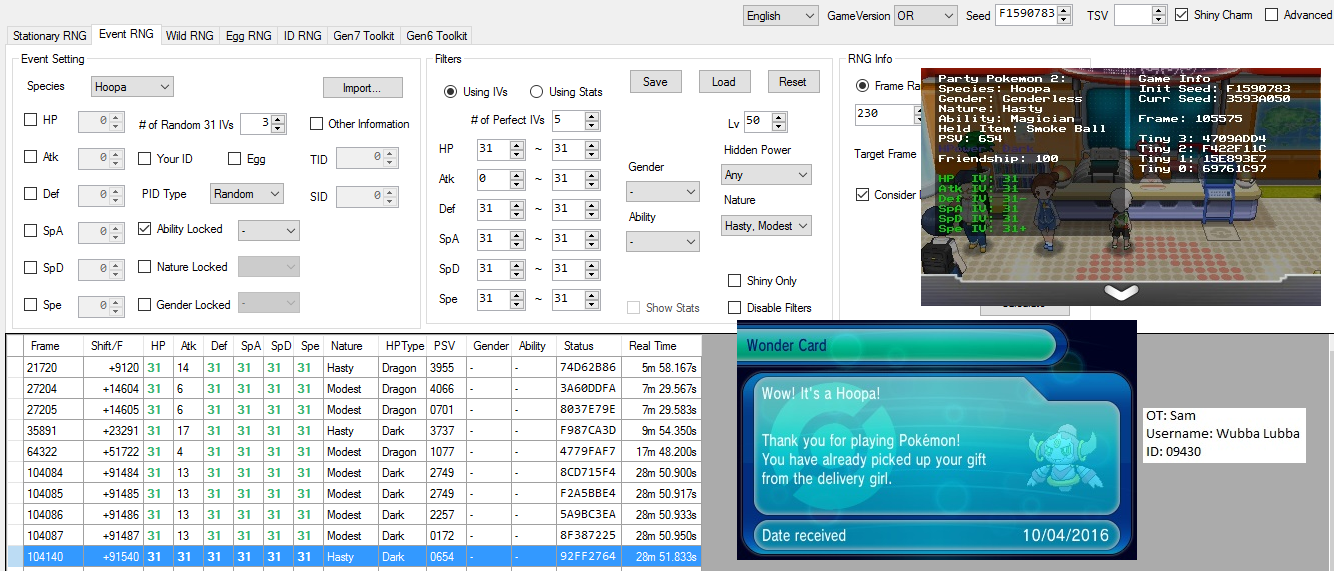Switch to the ID RNG tab
This screenshot has height=571, width=1334.
pos(302,35)
